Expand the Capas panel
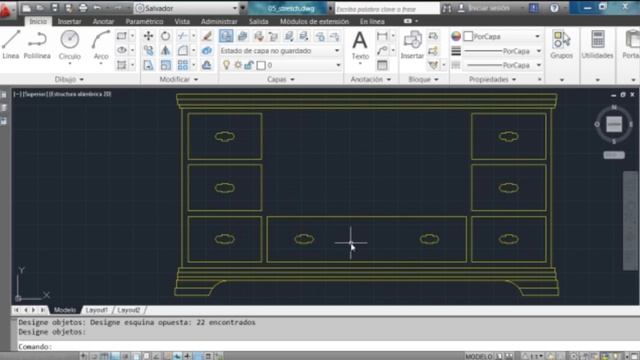This screenshot has height=360, width=640. tap(280, 79)
